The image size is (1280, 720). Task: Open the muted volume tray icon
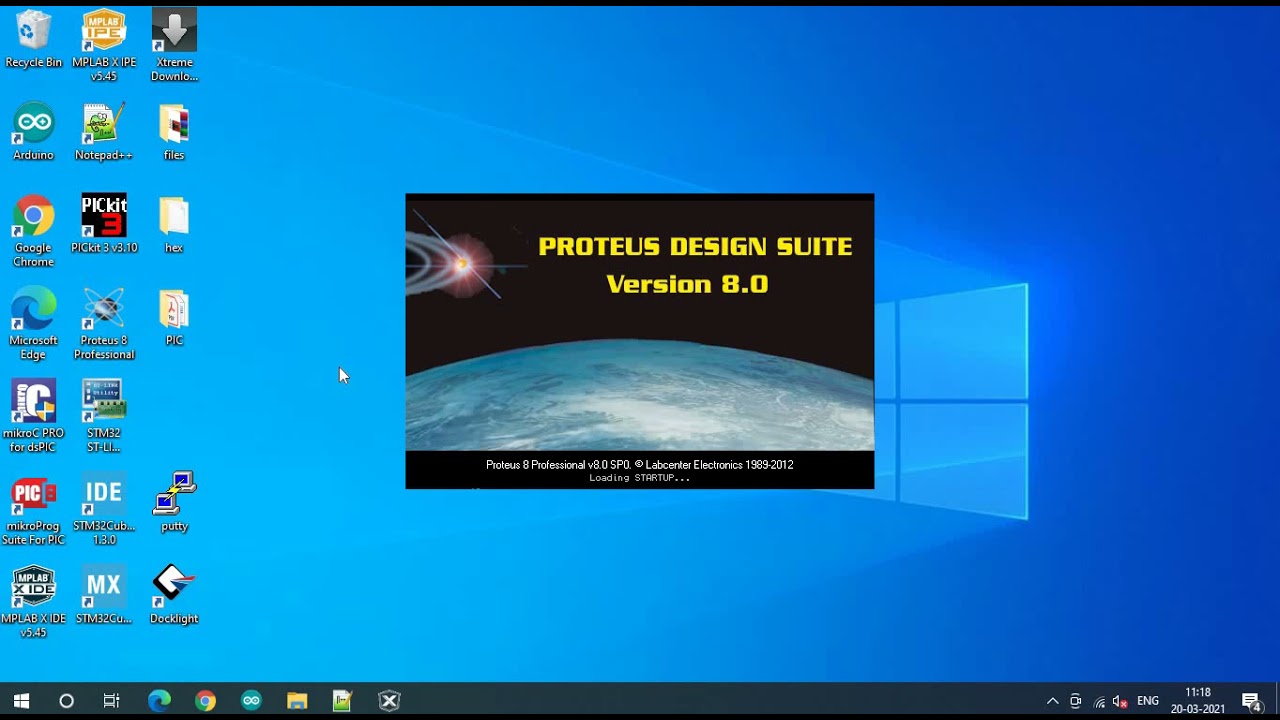[1120, 701]
